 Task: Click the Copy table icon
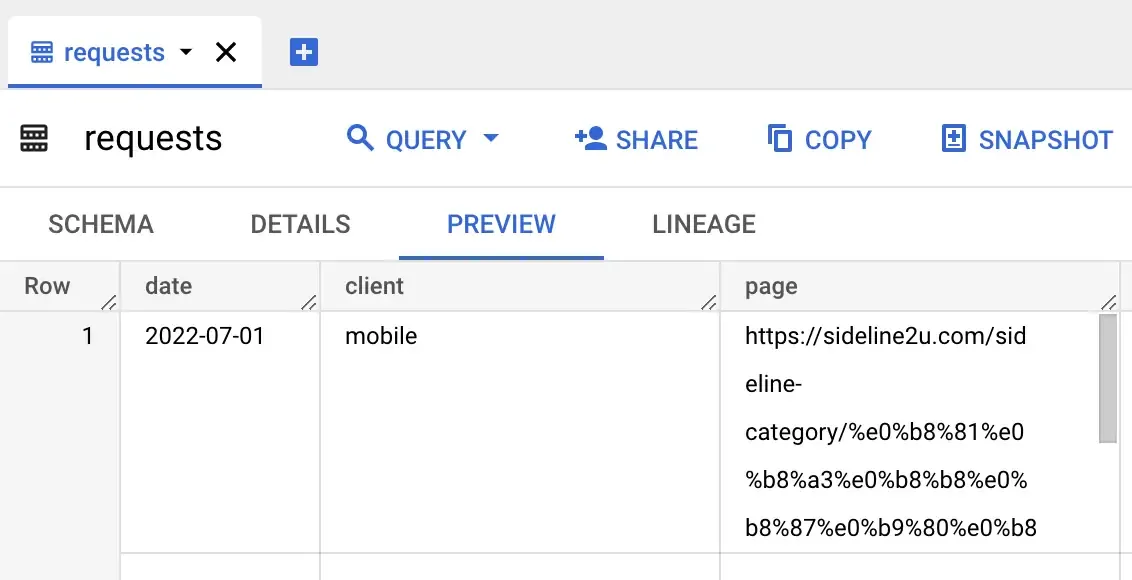pos(779,140)
